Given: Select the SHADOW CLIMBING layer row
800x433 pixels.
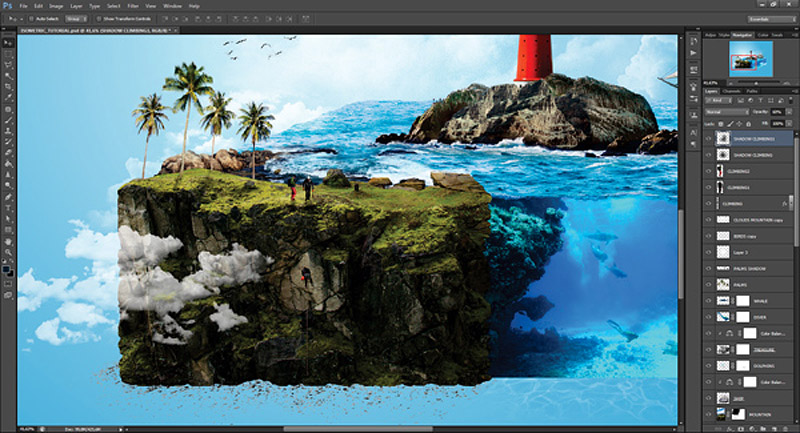Looking at the screenshot, I should coord(748,155).
